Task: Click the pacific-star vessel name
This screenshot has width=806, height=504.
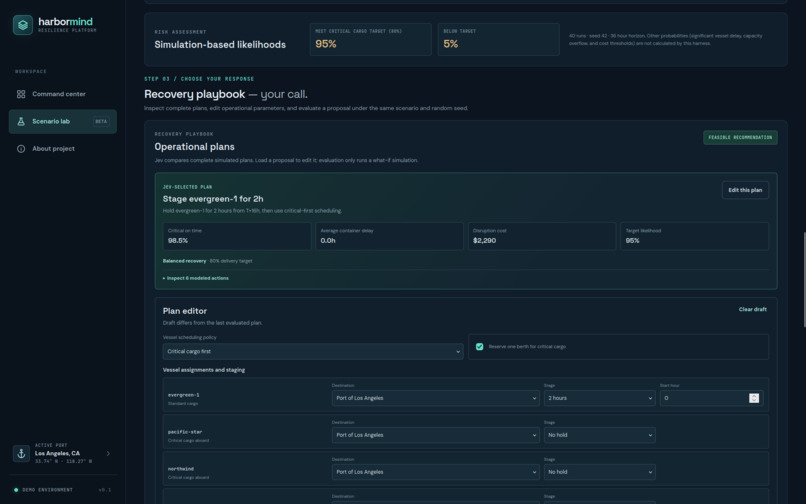Action: coord(185,432)
